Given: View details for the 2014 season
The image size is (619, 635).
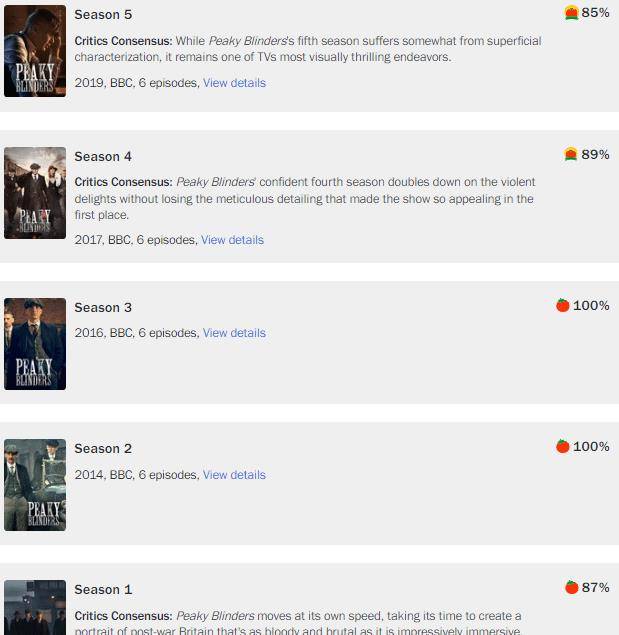Looking at the screenshot, I should 234,475.
